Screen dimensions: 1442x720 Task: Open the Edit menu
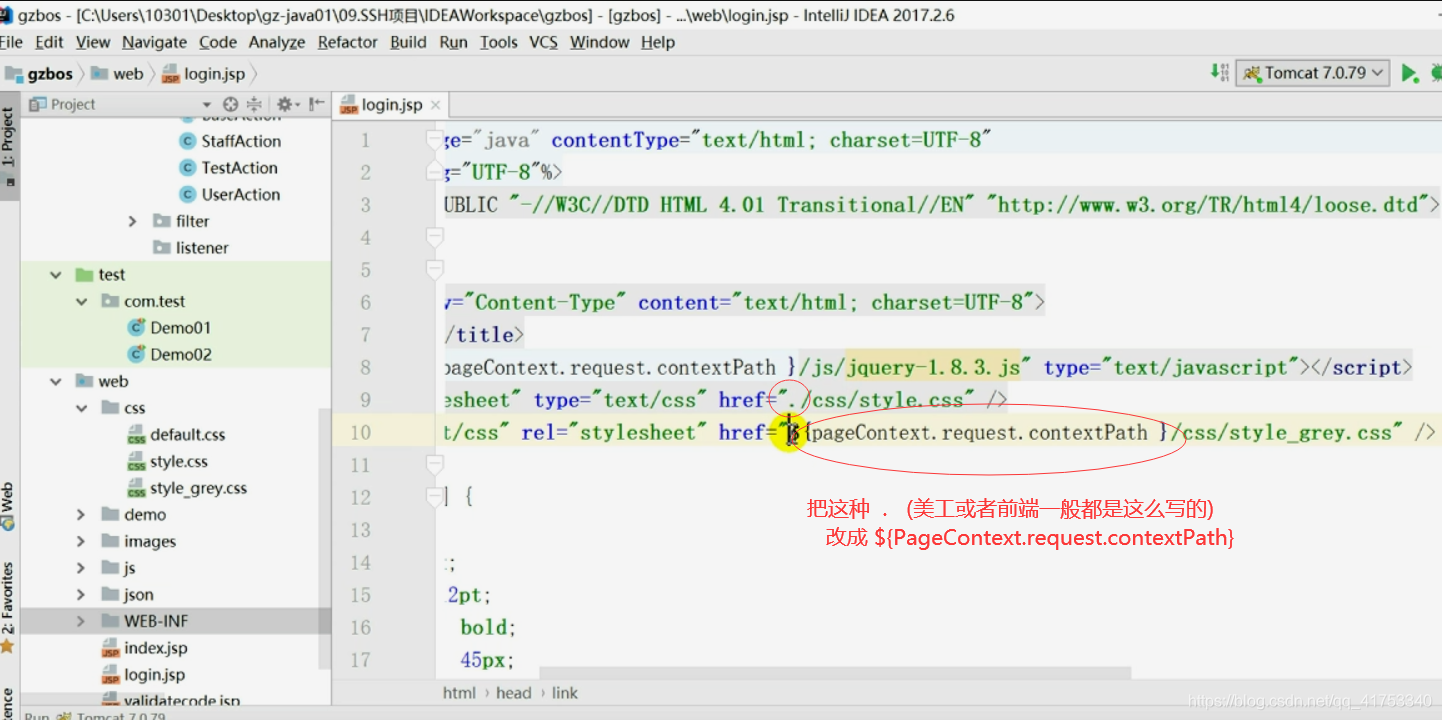[x=49, y=42]
